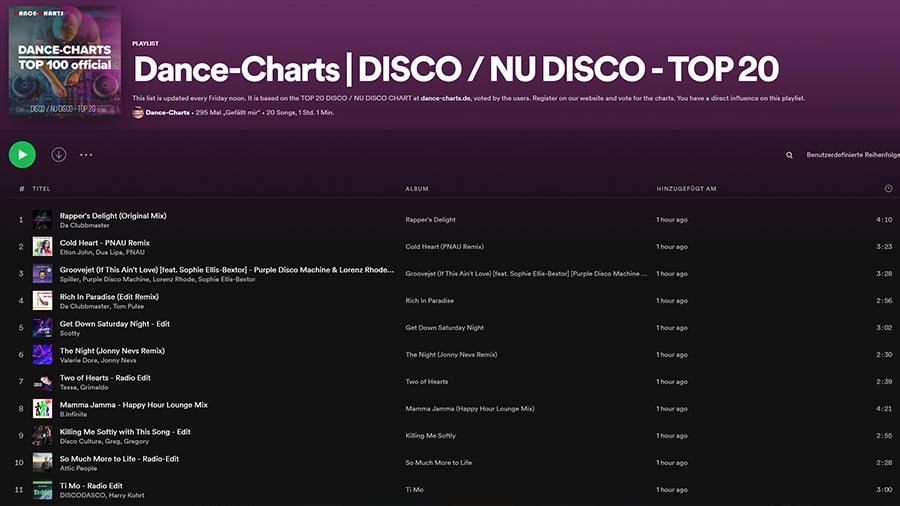Open the DISCODASCO artist link
Viewport: 900px width, 506px height.
pyautogui.click(x=83, y=495)
